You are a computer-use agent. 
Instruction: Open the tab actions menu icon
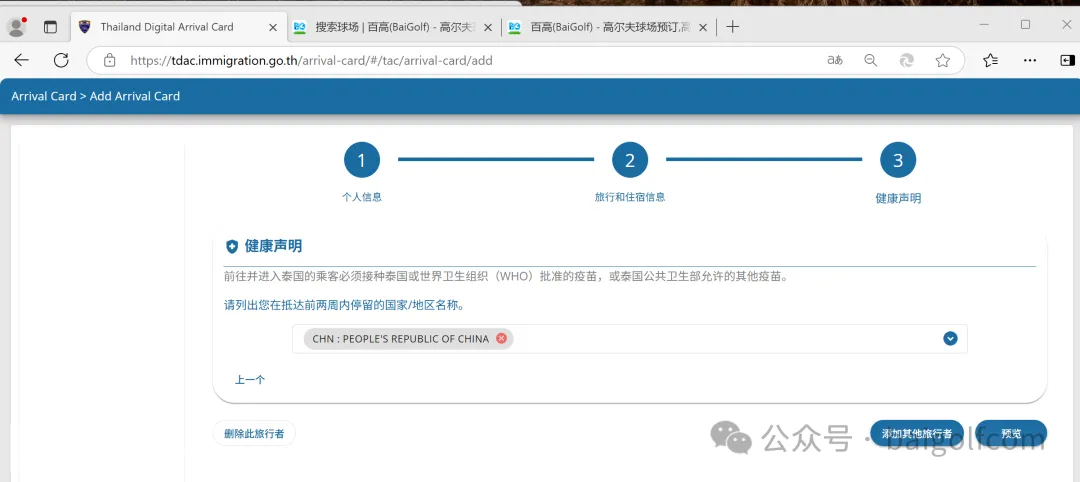tap(50, 27)
